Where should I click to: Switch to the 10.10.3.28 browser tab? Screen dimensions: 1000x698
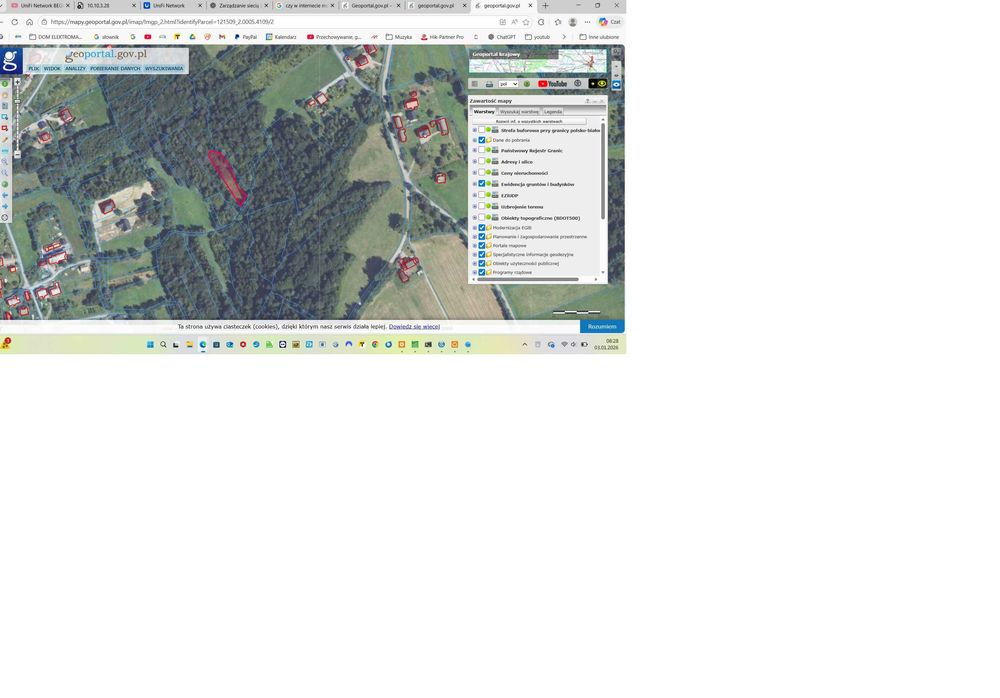pos(105,5)
